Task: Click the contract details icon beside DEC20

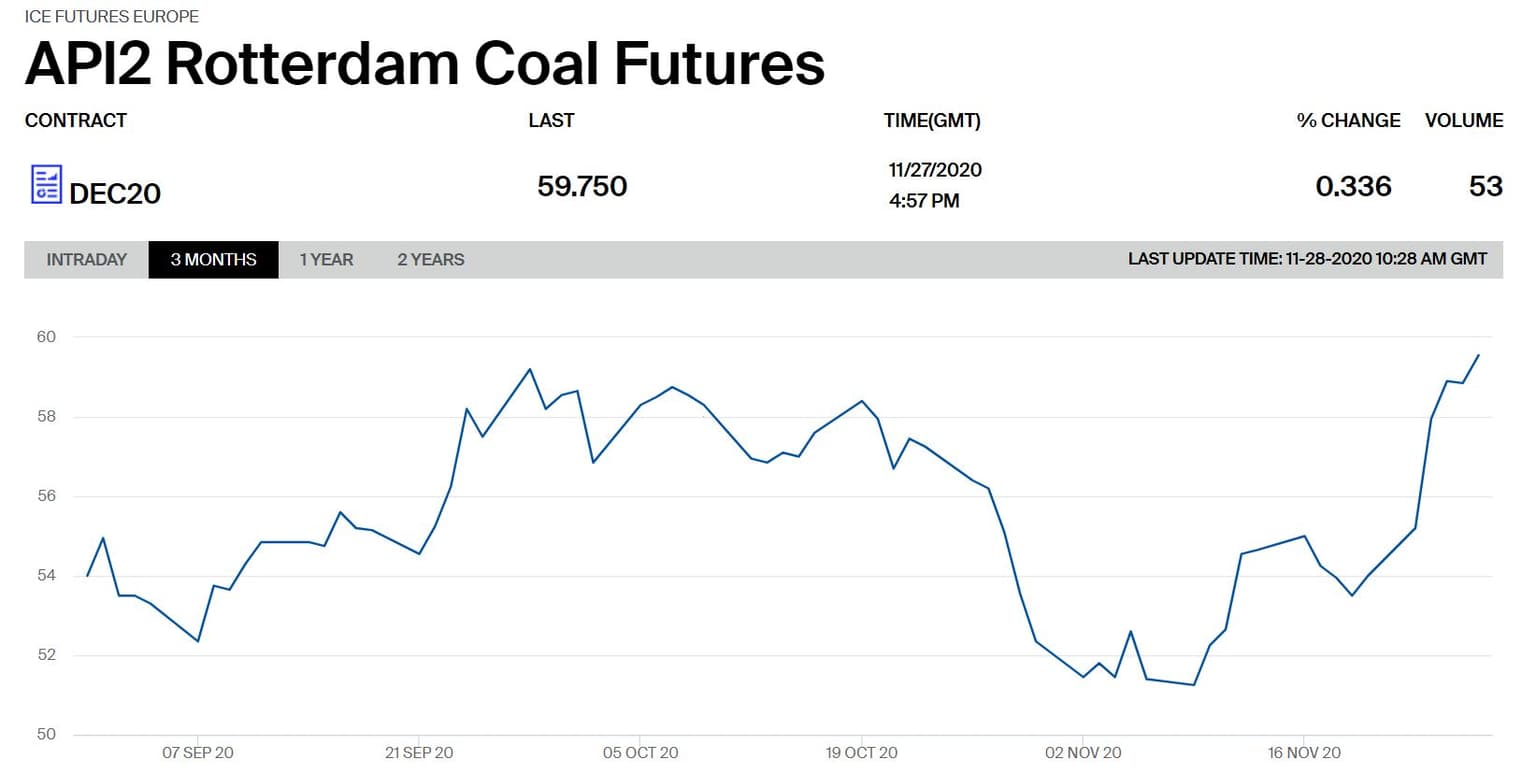Action: click(x=46, y=185)
